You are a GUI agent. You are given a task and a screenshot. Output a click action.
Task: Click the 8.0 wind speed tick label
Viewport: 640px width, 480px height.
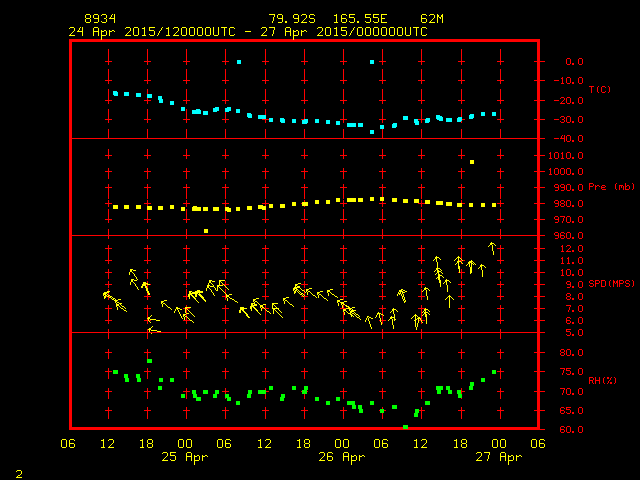point(574,297)
